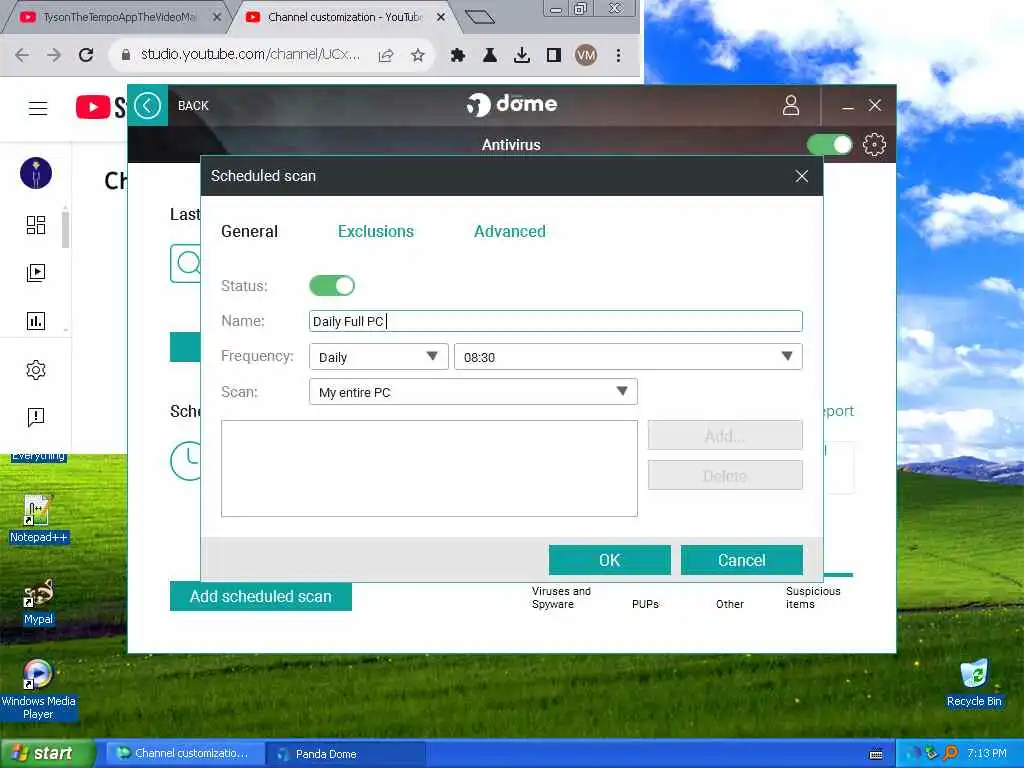Switch to the General tab
Image resolution: width=1024 pixels, height=768 pixels.
pos(249,231)
